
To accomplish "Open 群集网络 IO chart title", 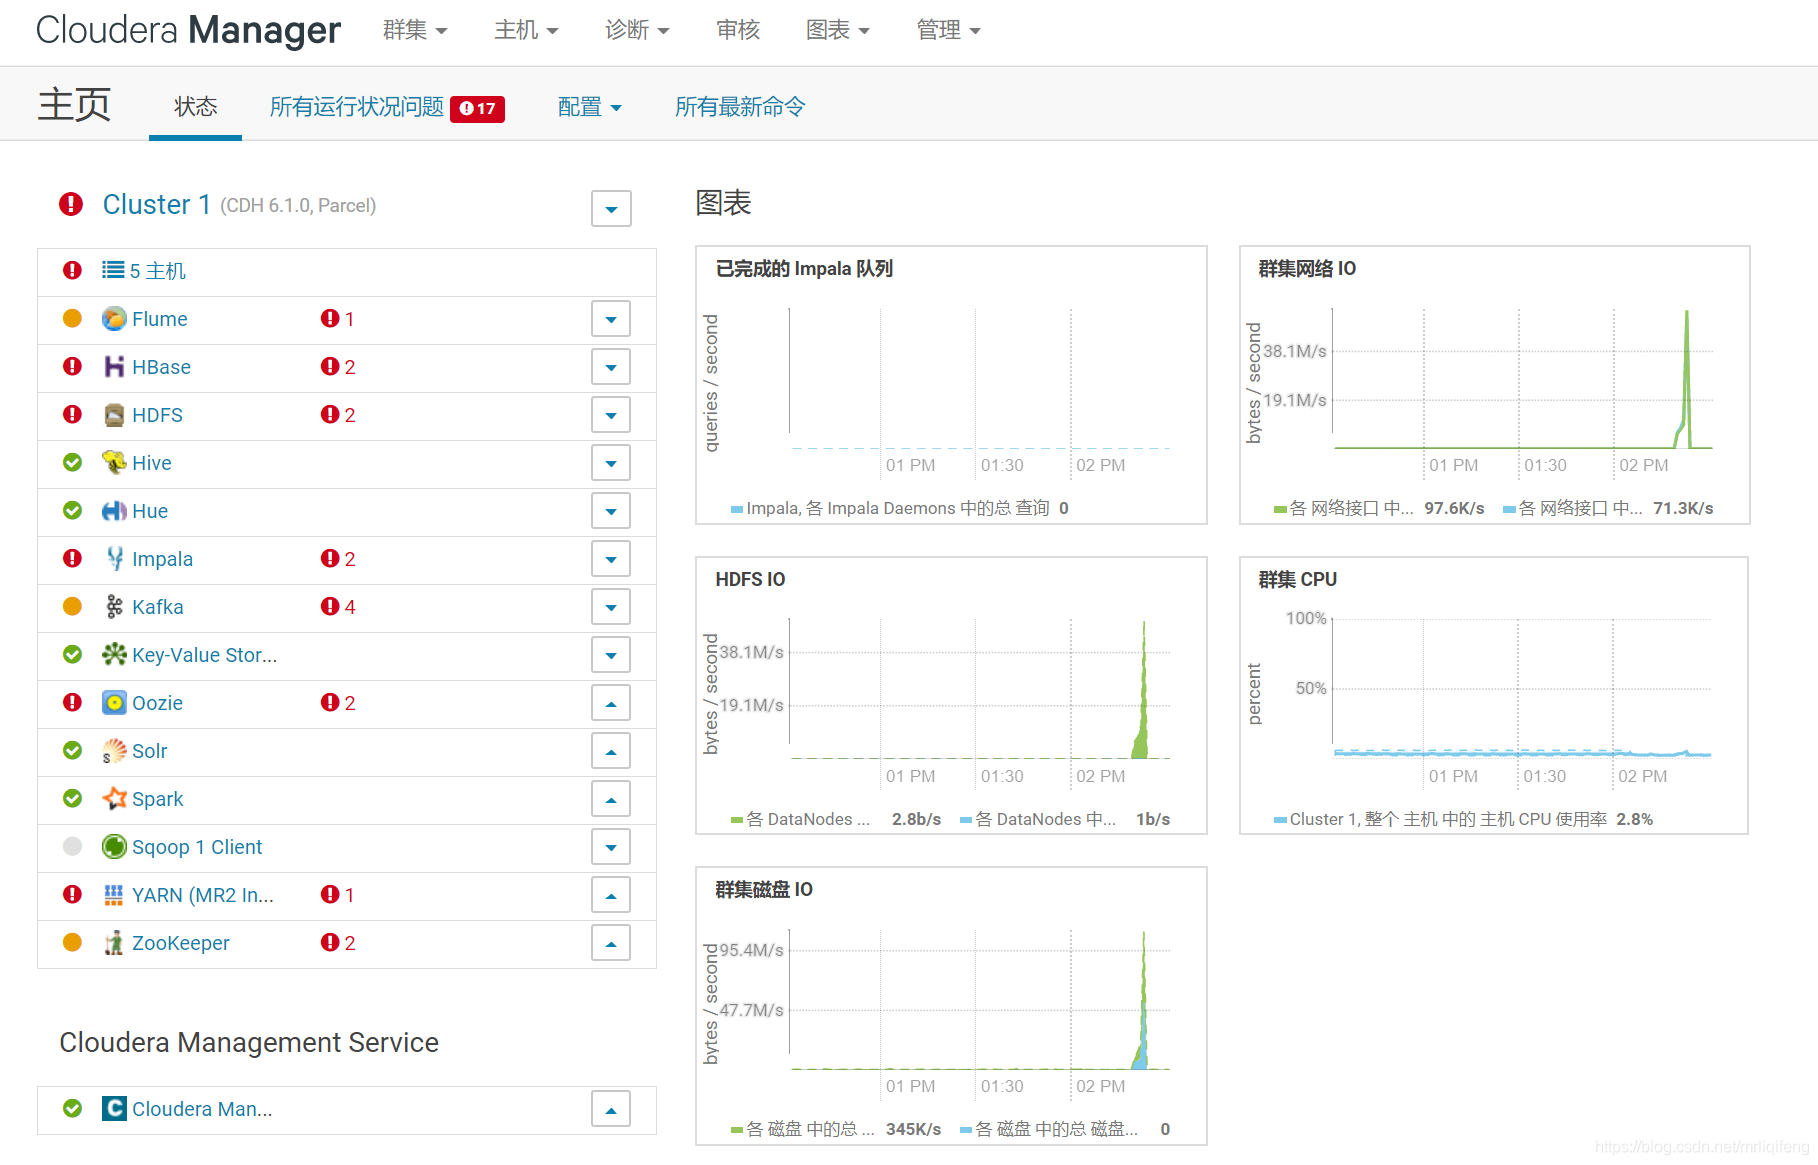I will [x=1307, y=269].
